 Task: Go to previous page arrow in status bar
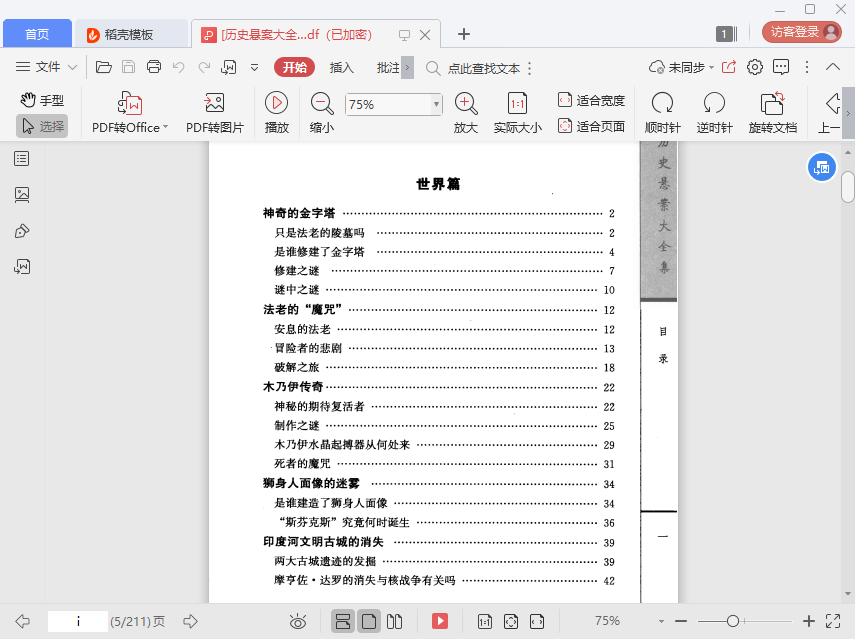[23, 621]
